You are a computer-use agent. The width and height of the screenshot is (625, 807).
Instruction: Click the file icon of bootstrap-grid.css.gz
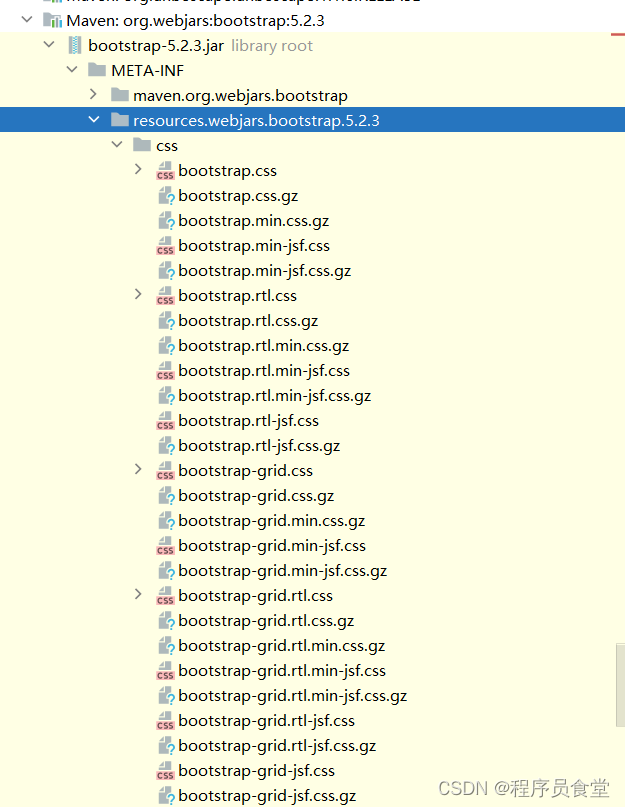[x=166, y=496]
